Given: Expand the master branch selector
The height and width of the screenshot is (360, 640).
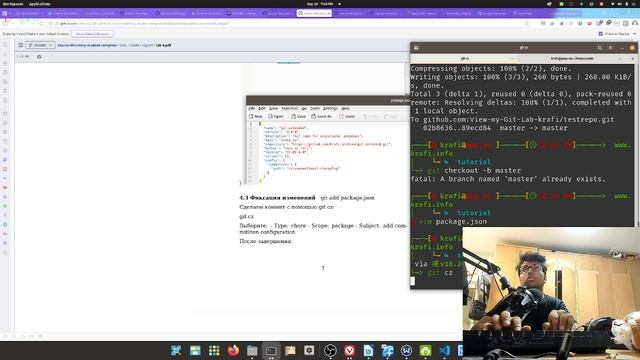Looking at the screenshot, I should coord(40,45).
